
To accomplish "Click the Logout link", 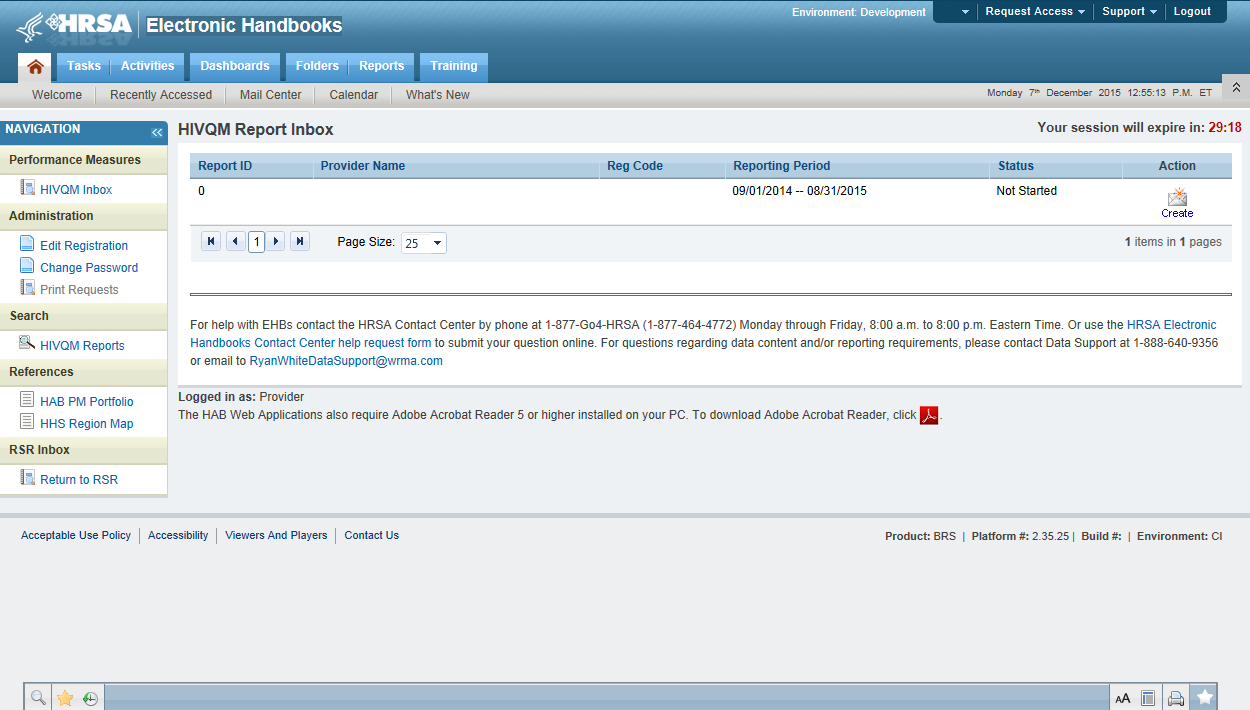I will (1192, 12).
